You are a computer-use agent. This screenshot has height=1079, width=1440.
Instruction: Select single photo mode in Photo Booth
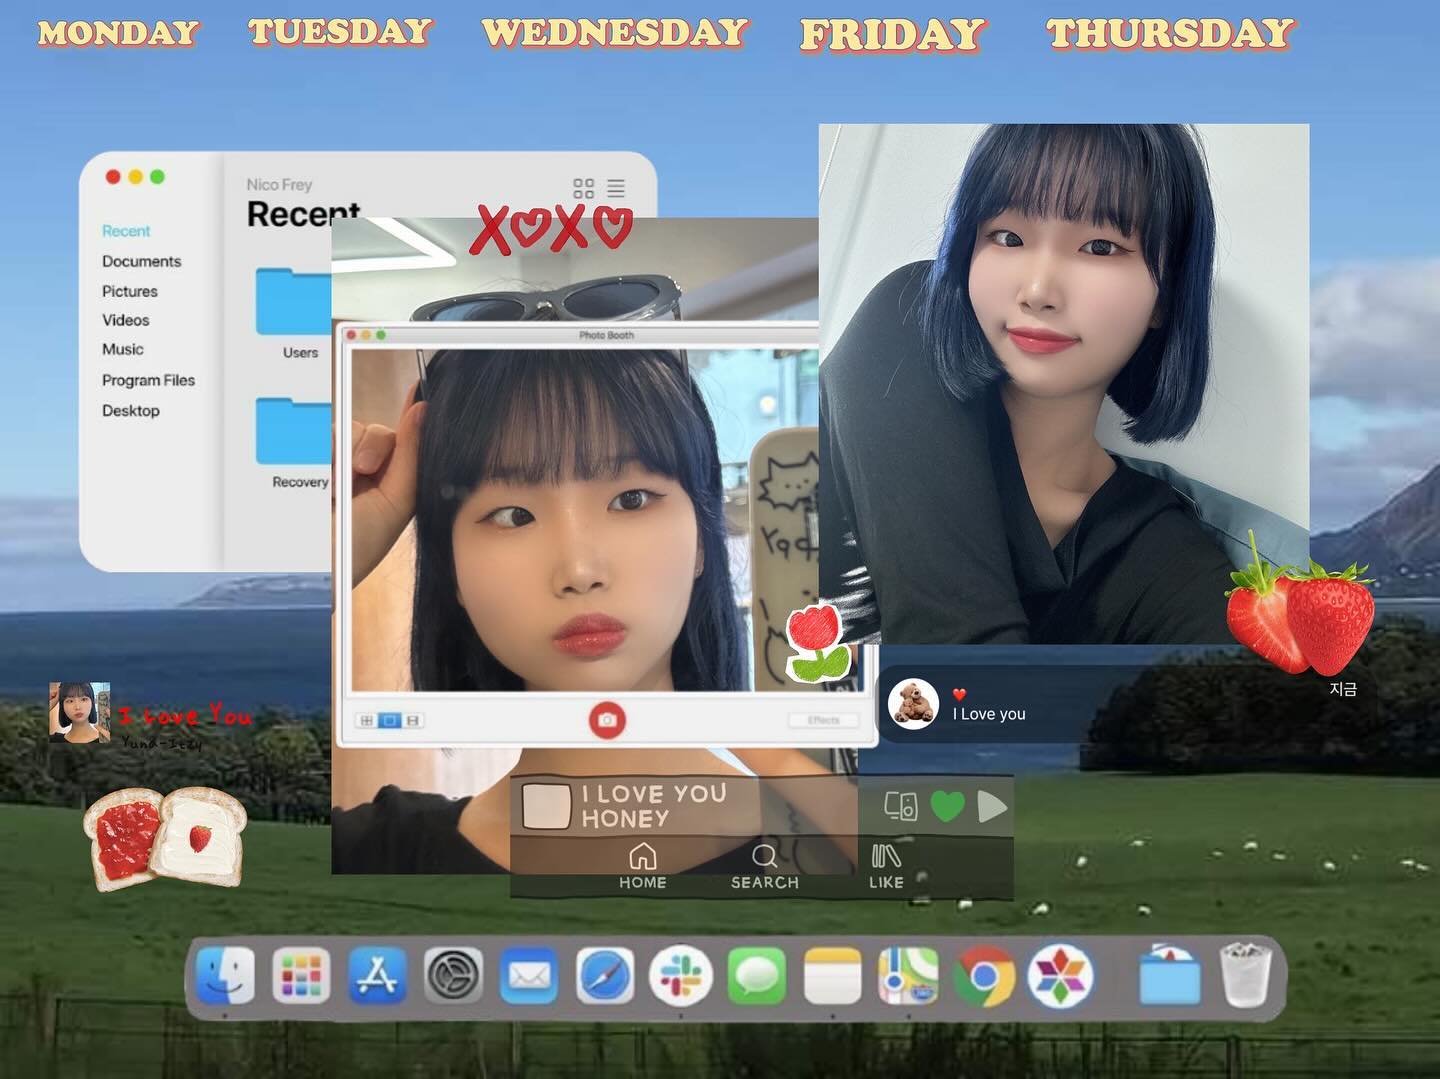[390, 720]
